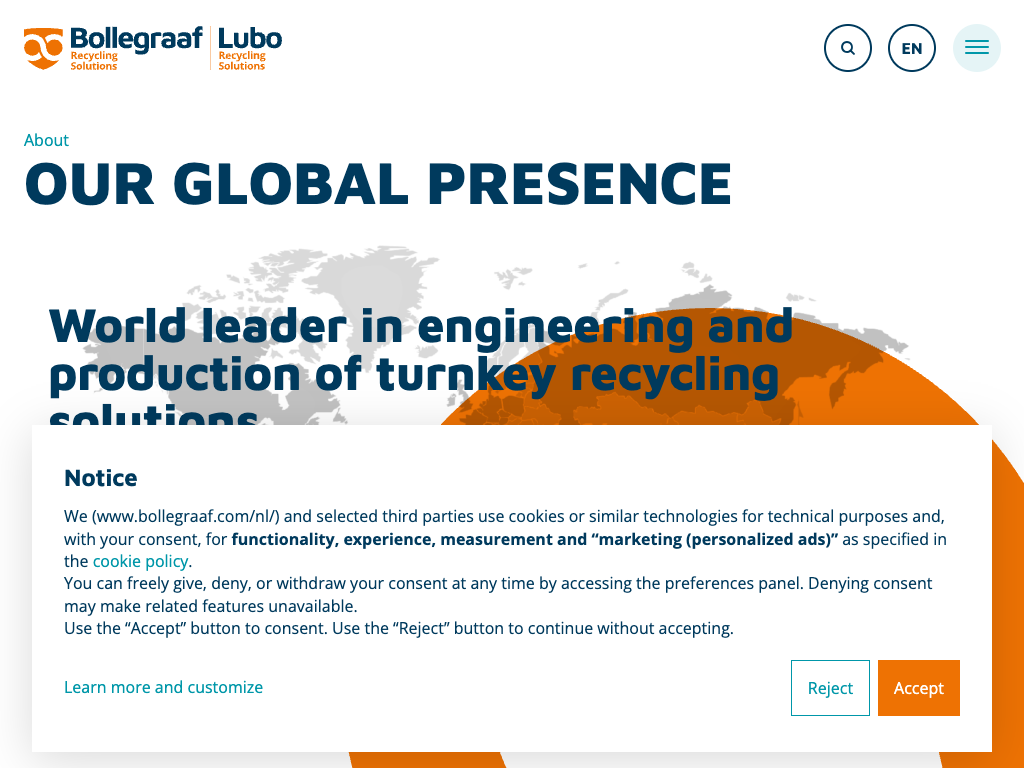Go to the About breadcrumb link
The image size is (1024, 768).
point(46,140)
